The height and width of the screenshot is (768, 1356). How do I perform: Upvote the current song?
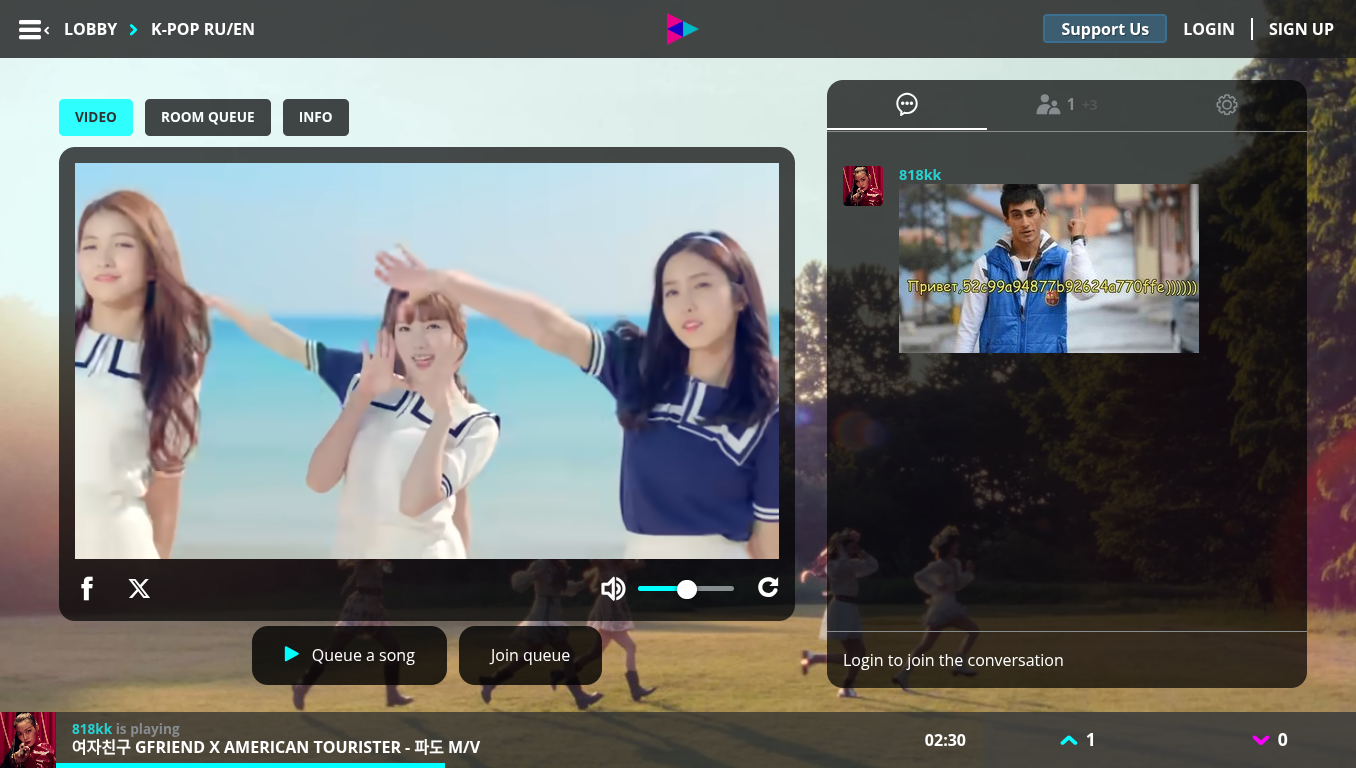tap(1077, 740)
